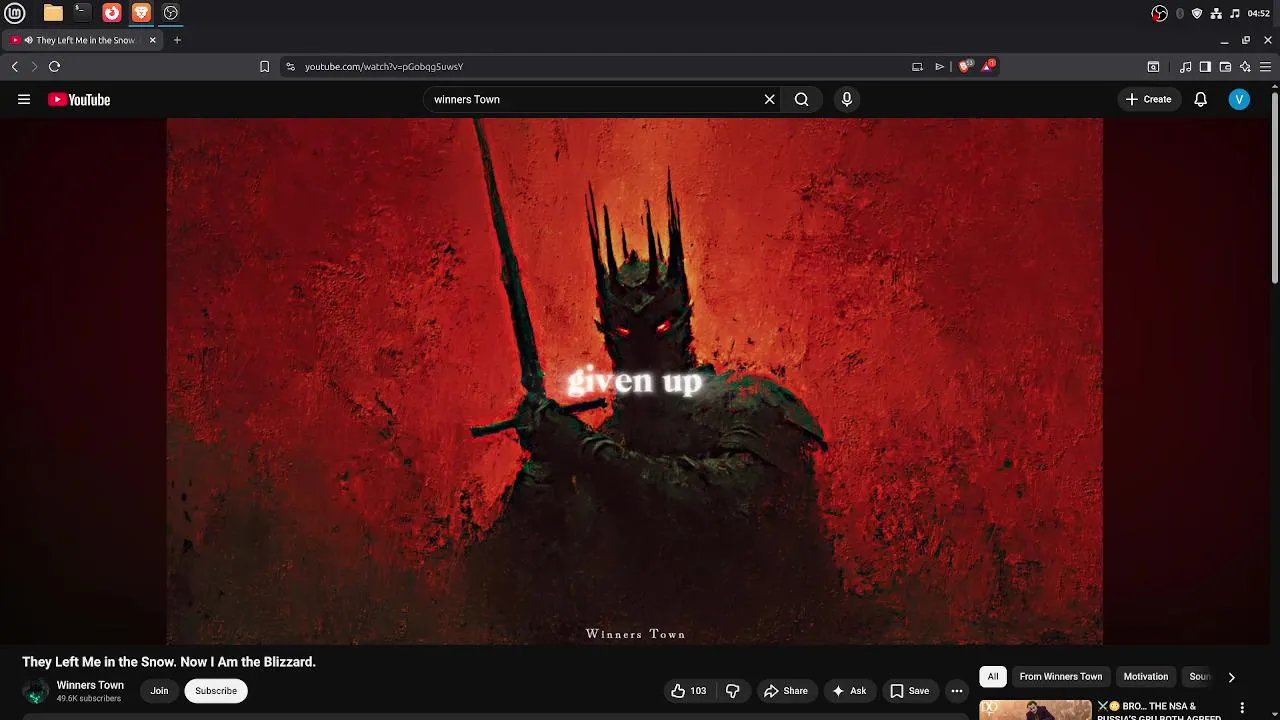Viewport: 1280px width, 720px height.
Task: Ask about this video
Action: [x=849, y=691]
